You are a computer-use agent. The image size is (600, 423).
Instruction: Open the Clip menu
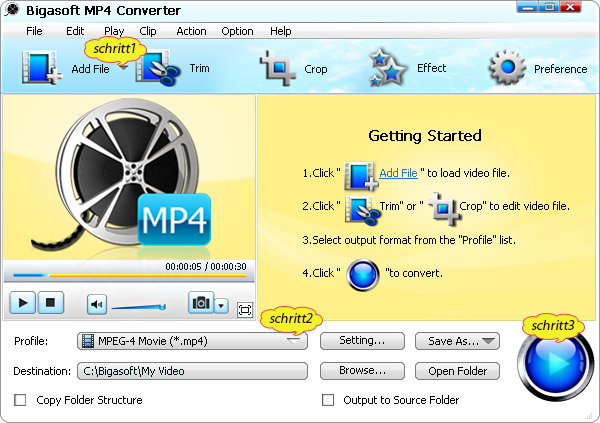coord(148,31)
